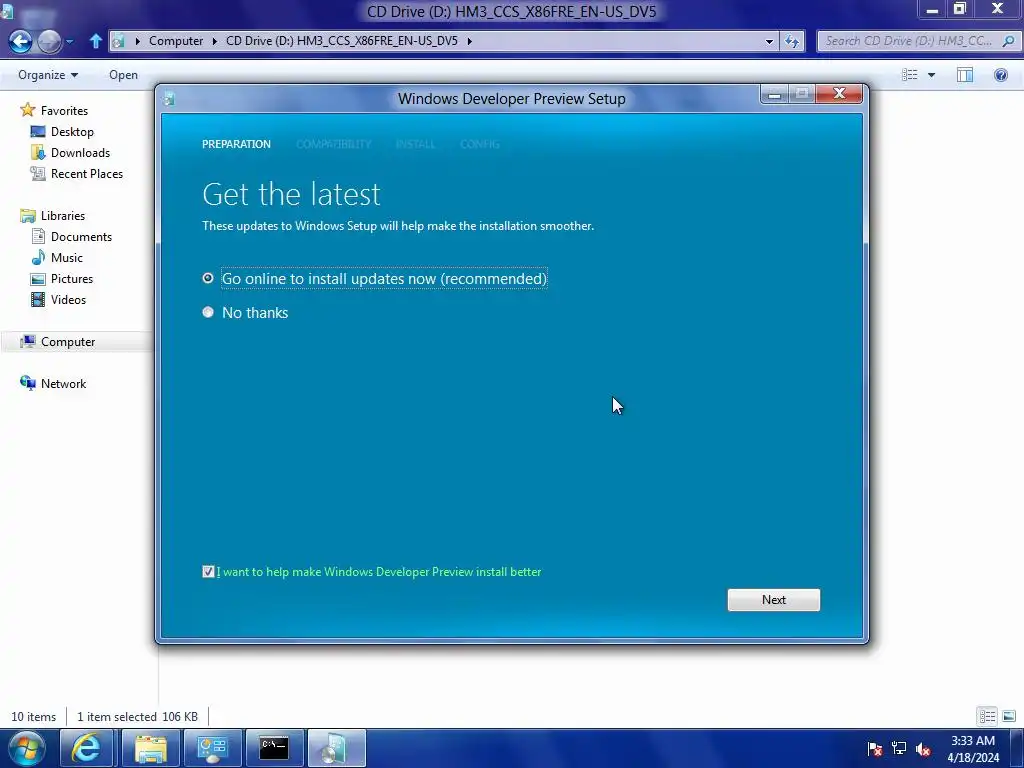Click the magnifier icon in the search box
The image size is (1024, 768).
pos(1008,40)
